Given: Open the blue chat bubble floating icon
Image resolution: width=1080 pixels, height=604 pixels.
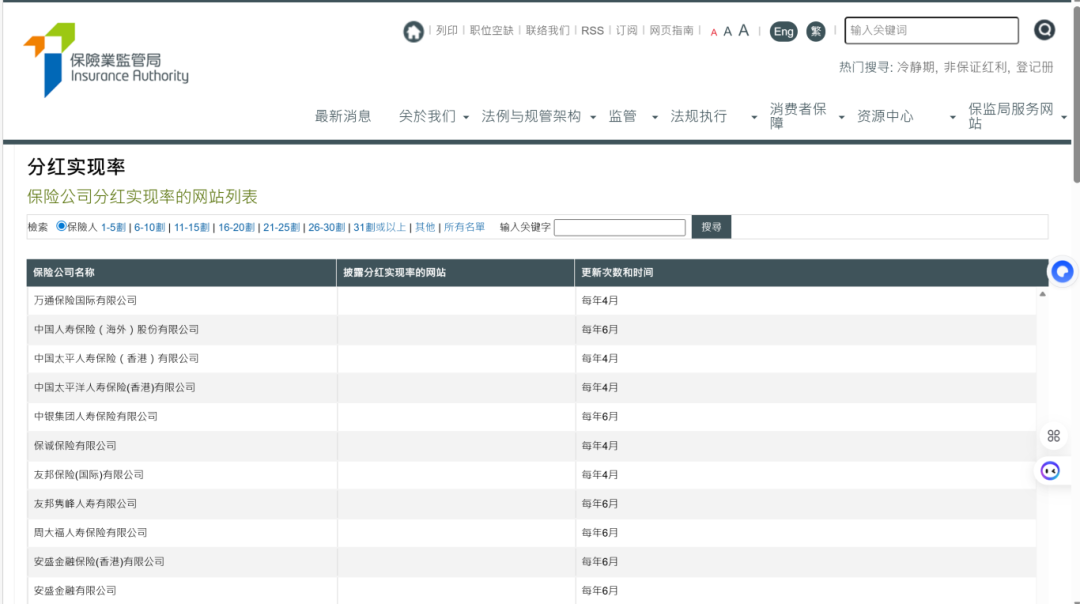Looking at the screenshot, I should 1062,271.
